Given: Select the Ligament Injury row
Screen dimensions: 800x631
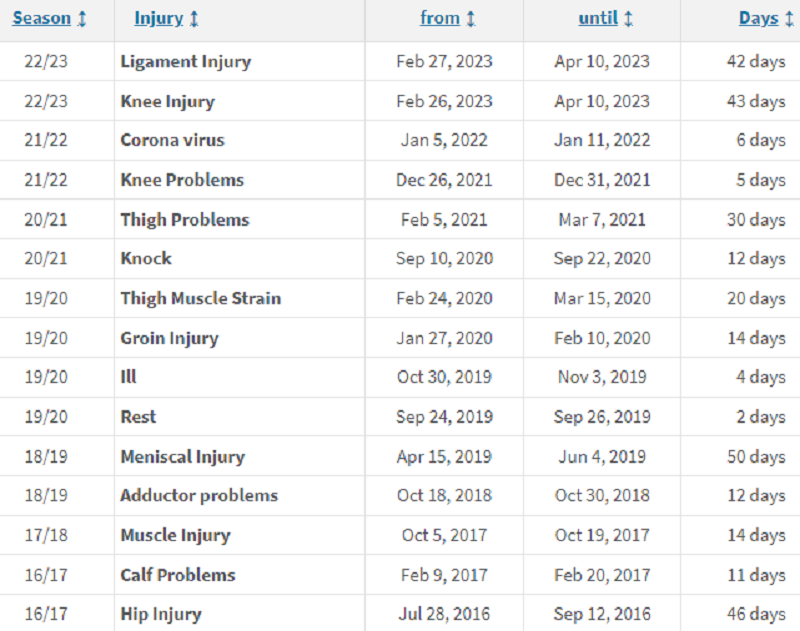Looking at the screenshot, I should (186, 61).
